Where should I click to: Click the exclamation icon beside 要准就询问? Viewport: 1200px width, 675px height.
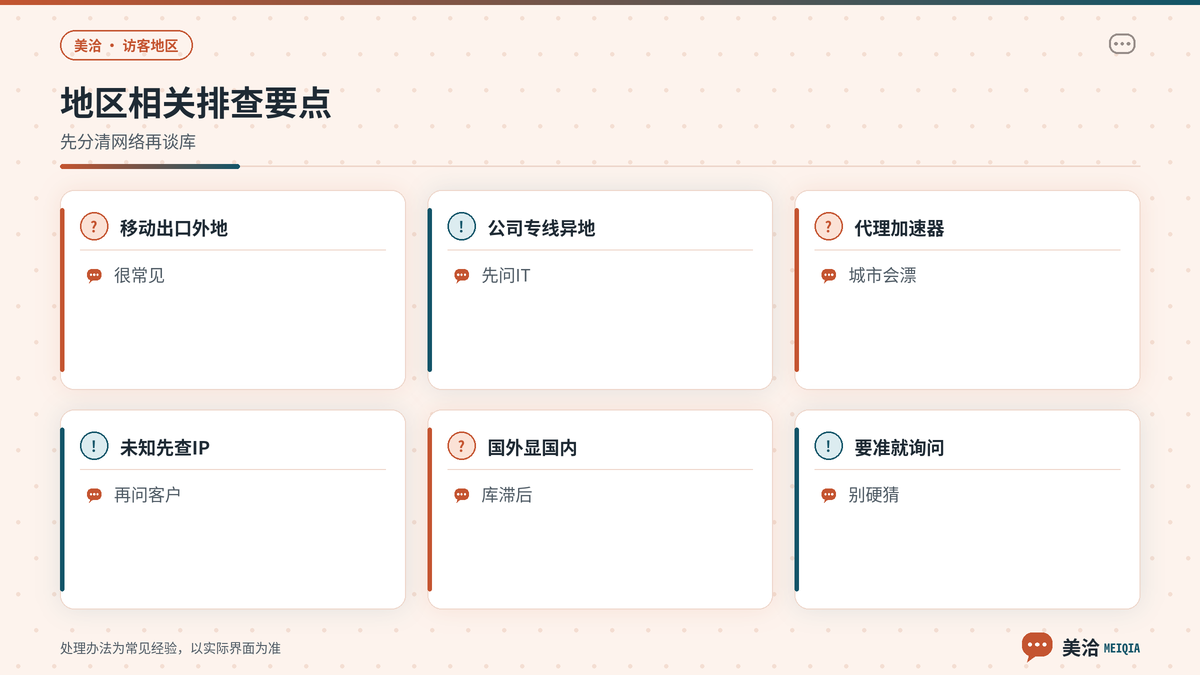pos(828,446)
